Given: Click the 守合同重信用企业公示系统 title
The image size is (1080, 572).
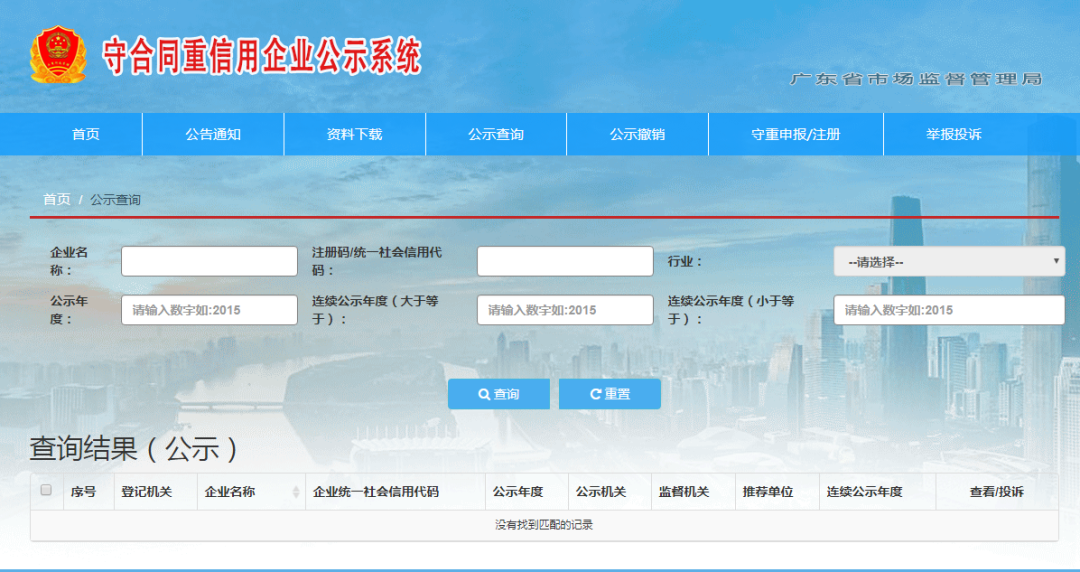Looking at the screenshot, I should 262,57.
